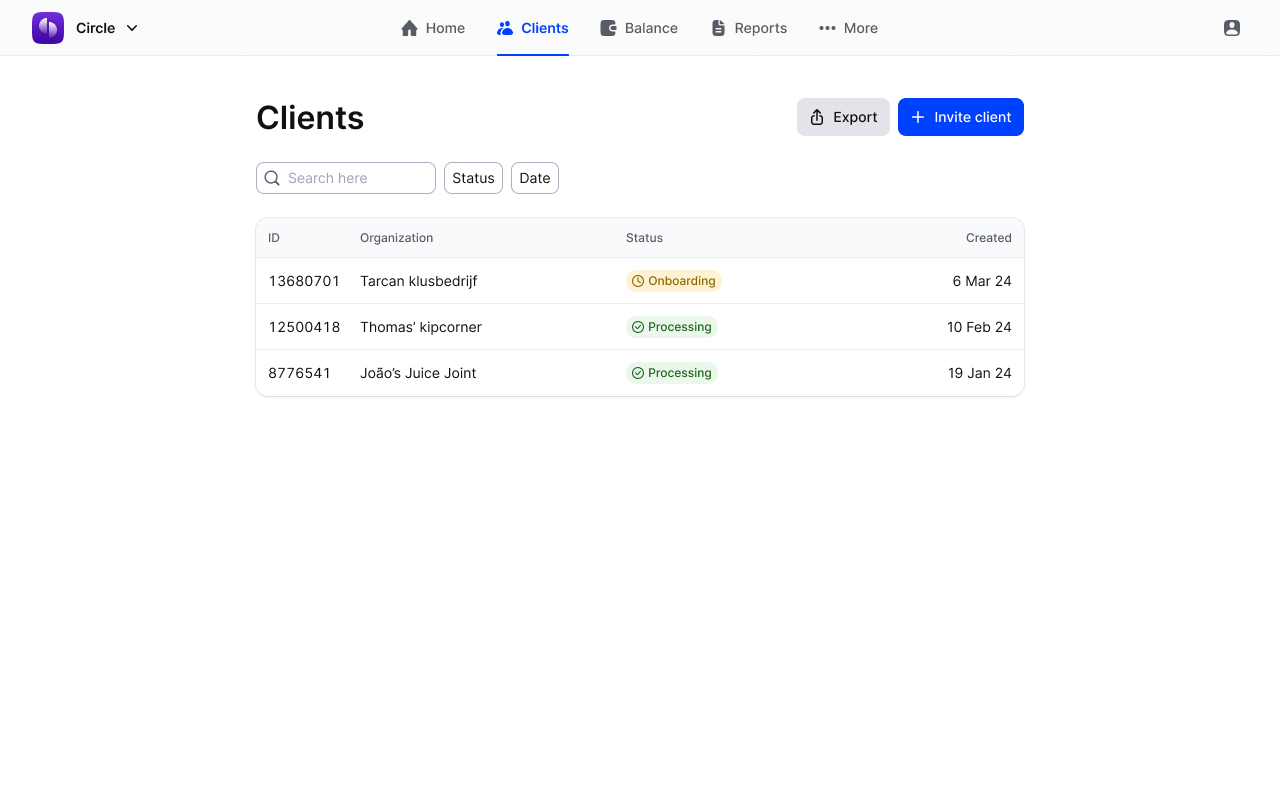Screen dimensions: 1280x800
Task: Click the Status column header
Action: [644, 238]
